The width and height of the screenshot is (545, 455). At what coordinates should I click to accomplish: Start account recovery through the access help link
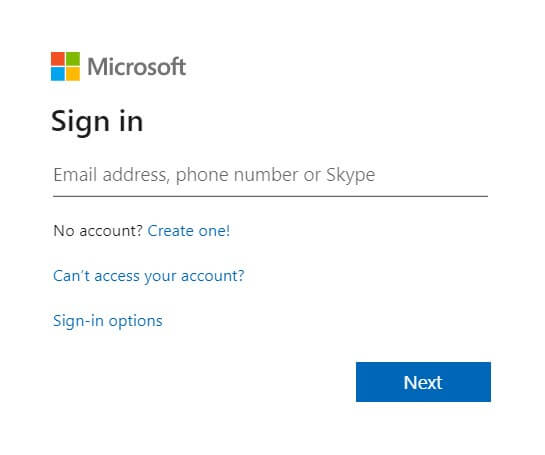[149, 276]
